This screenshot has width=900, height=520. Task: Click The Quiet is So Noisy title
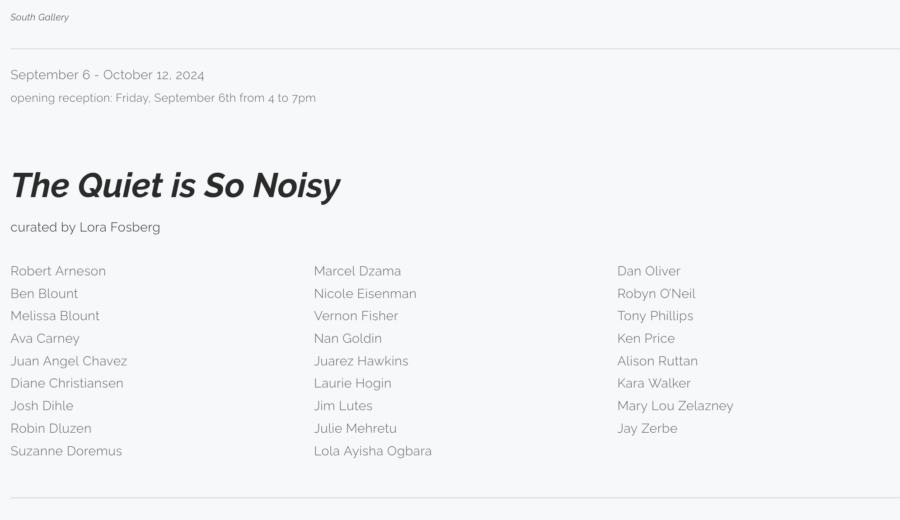click(176, 185)
